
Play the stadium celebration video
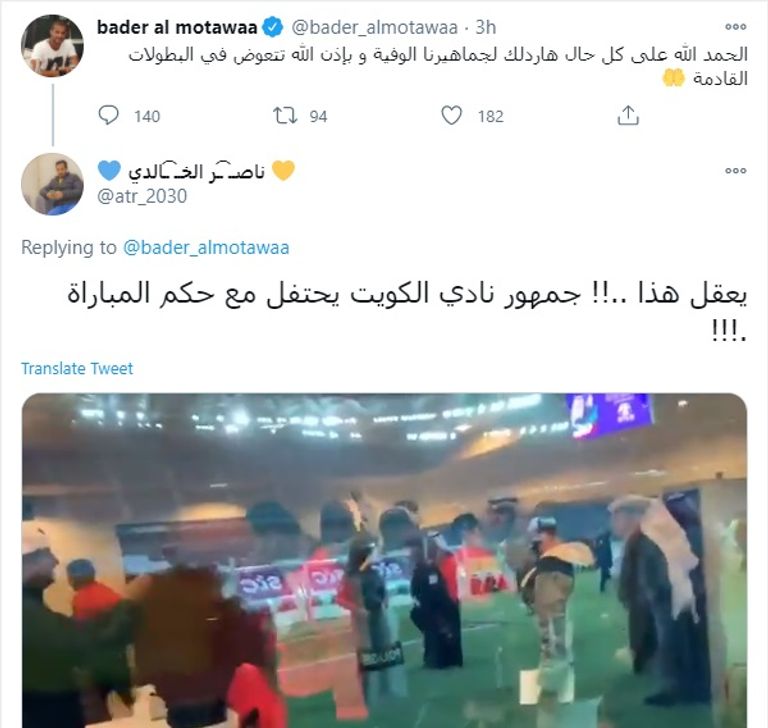tap(384, 560)
